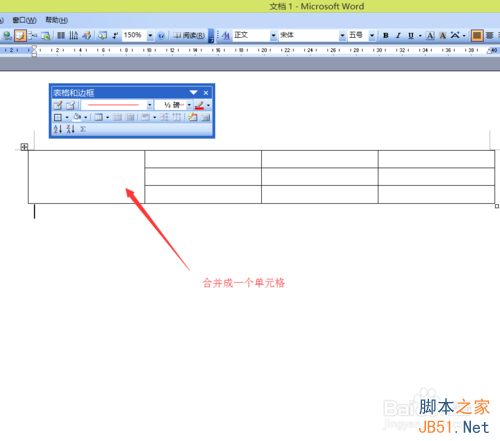Click the table resize handle at the table's corner
Image resolution: width=500 pixels, height=441 pixels.
point(497,206)
